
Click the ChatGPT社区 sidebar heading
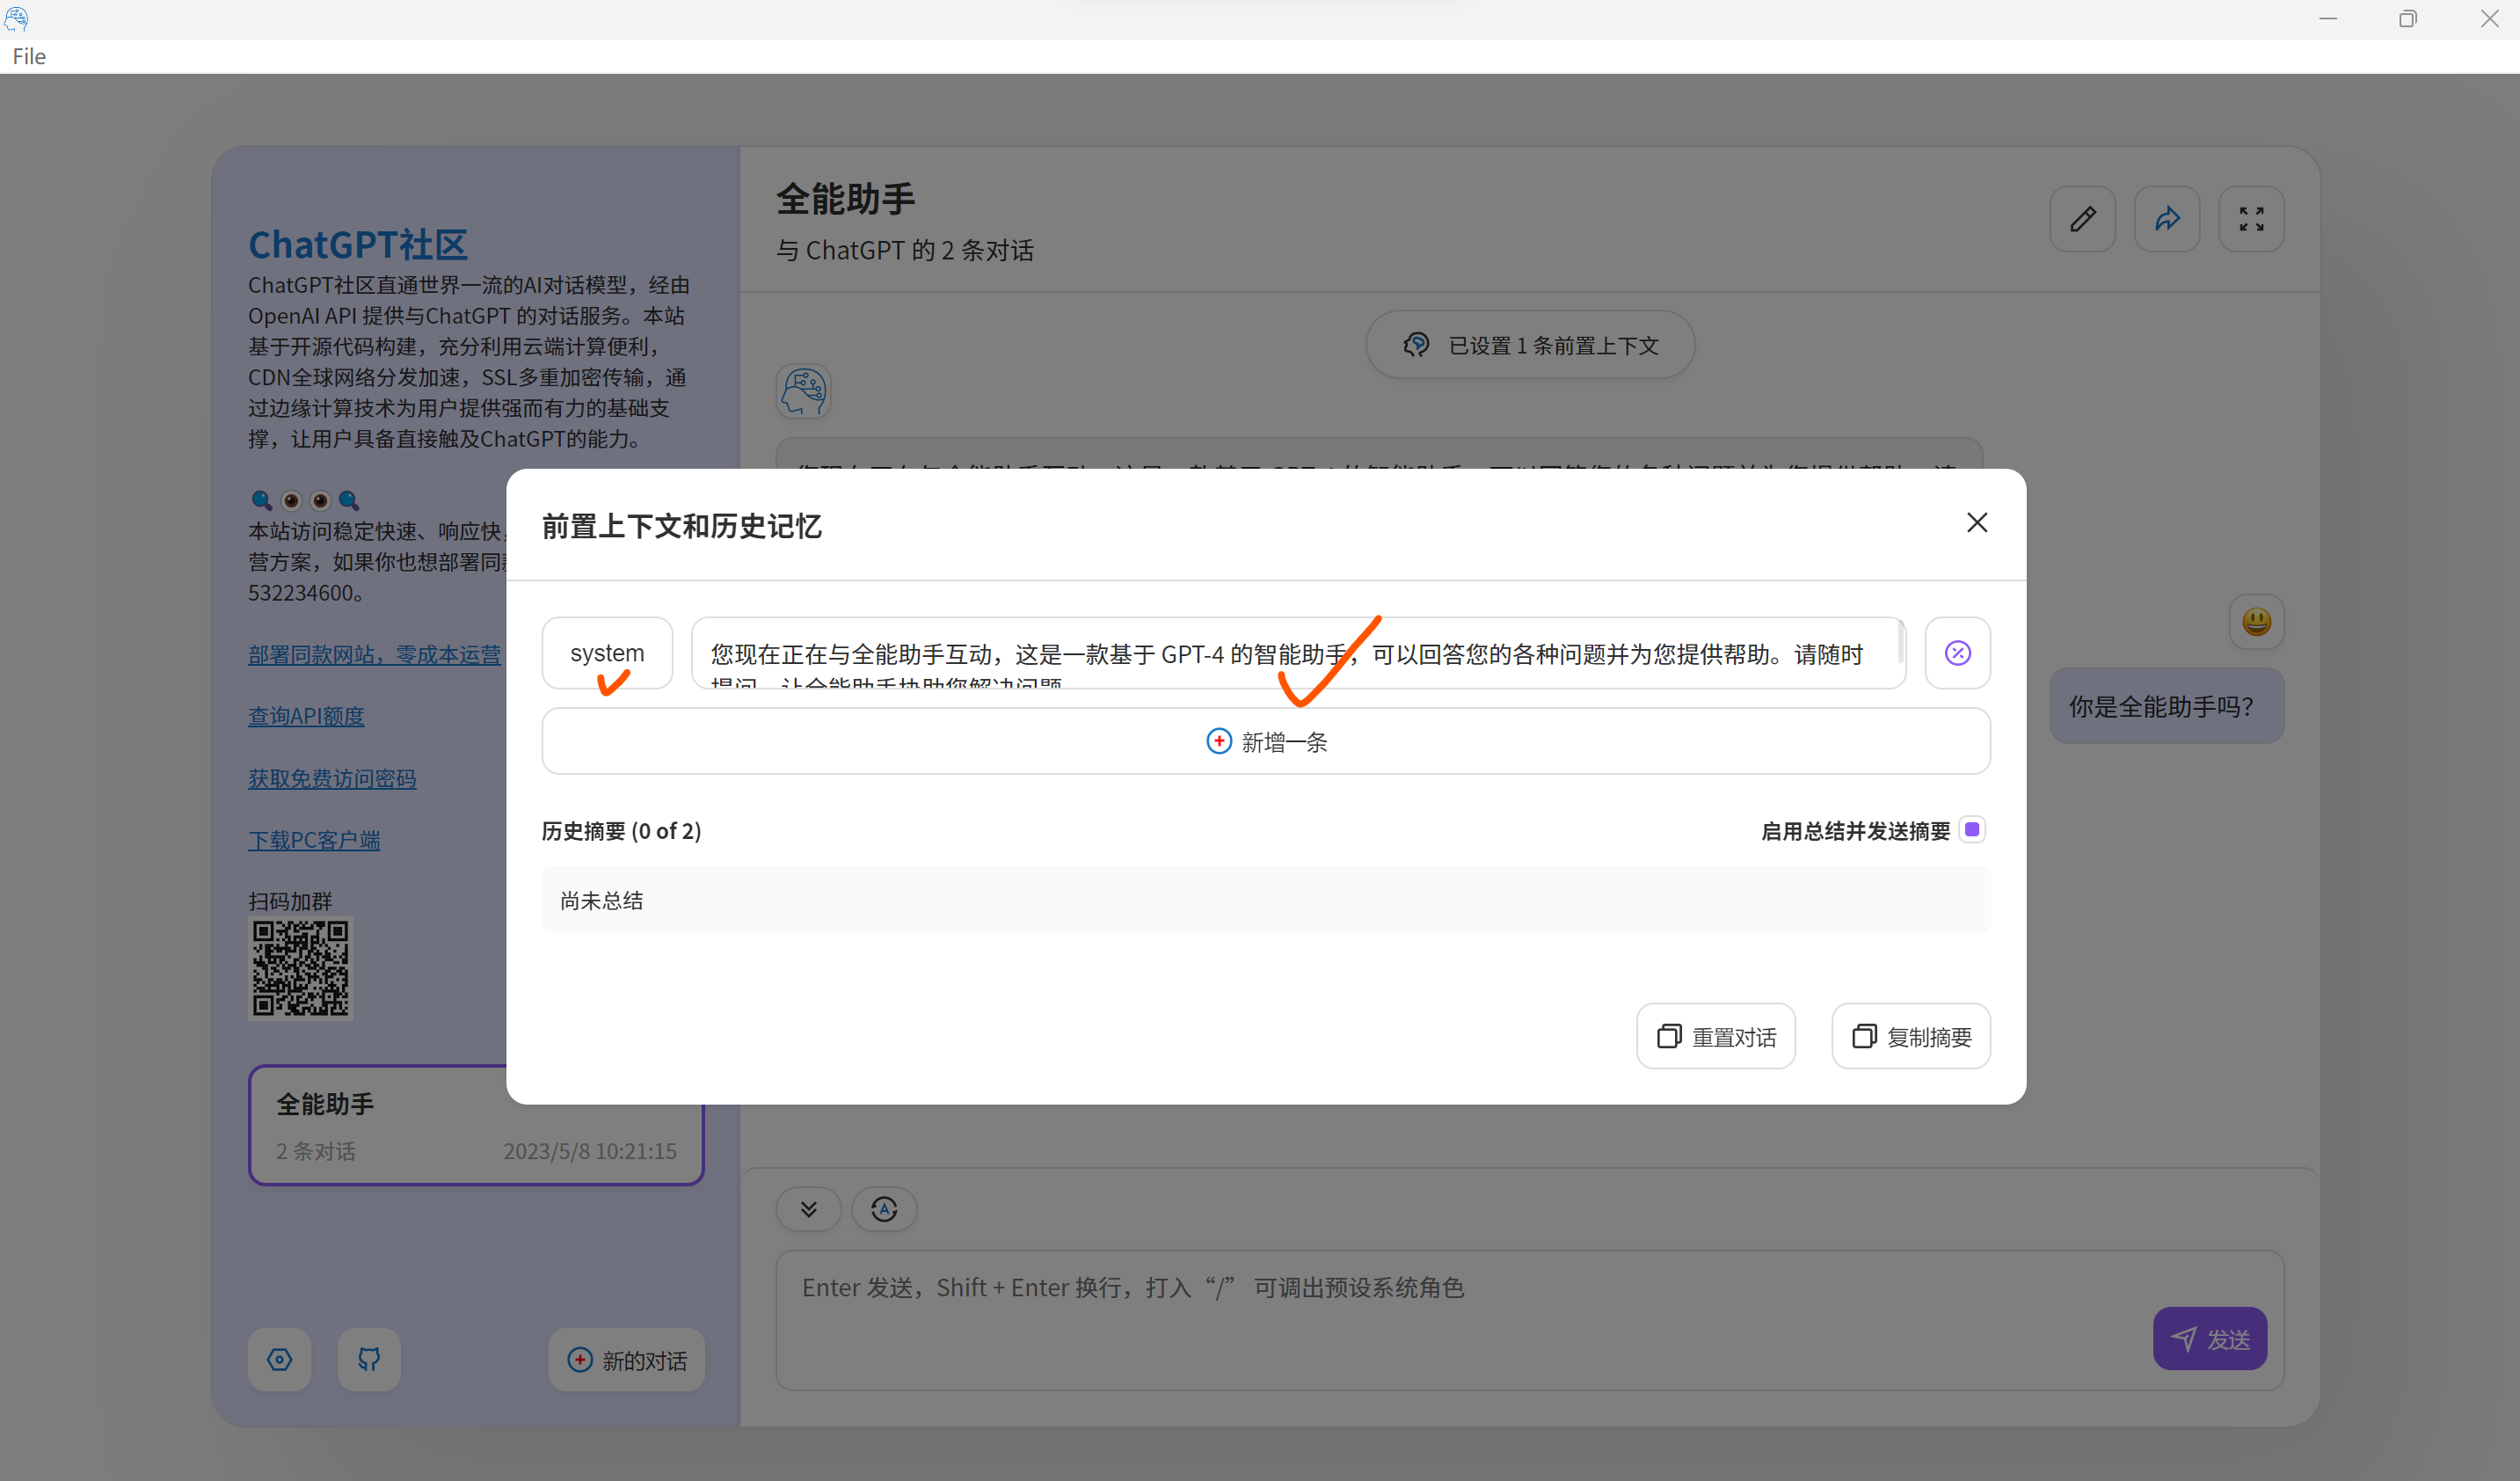[x=358, y=244]
